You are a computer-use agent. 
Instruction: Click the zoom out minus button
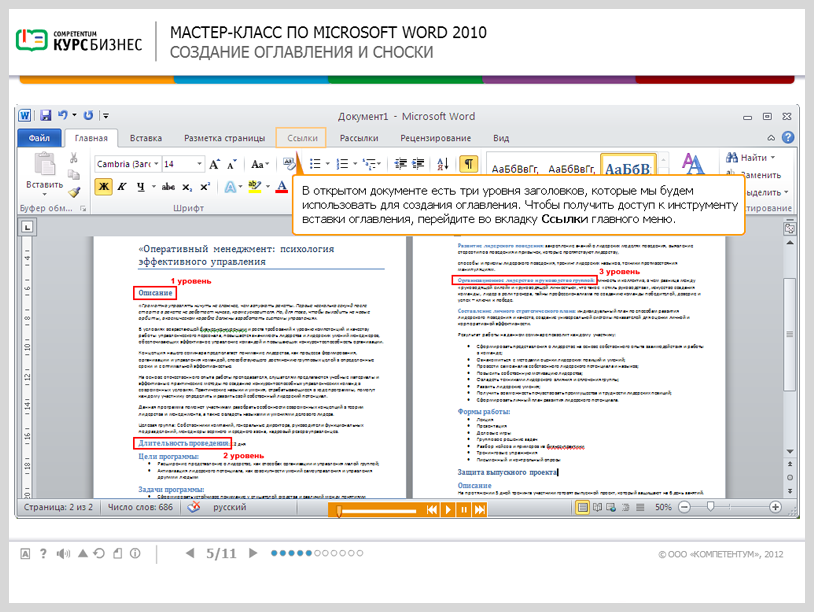point(685,507)
